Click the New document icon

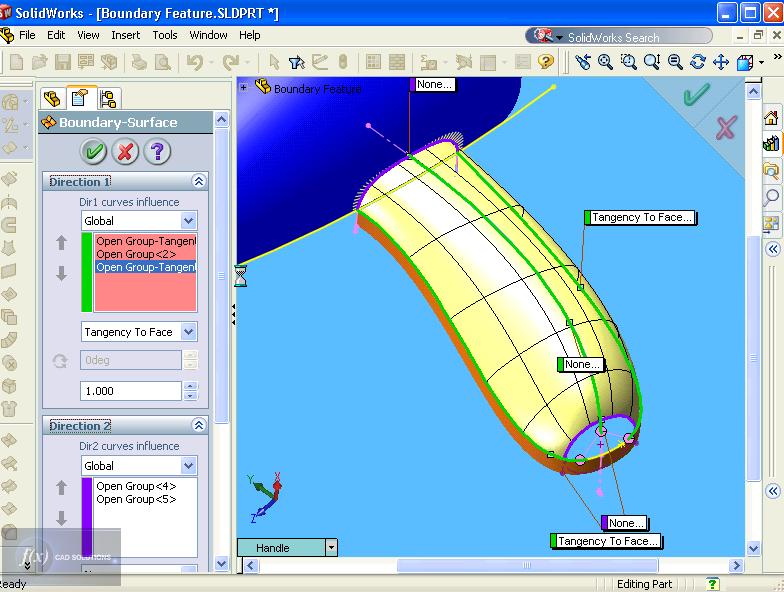[x=17, y=62]
